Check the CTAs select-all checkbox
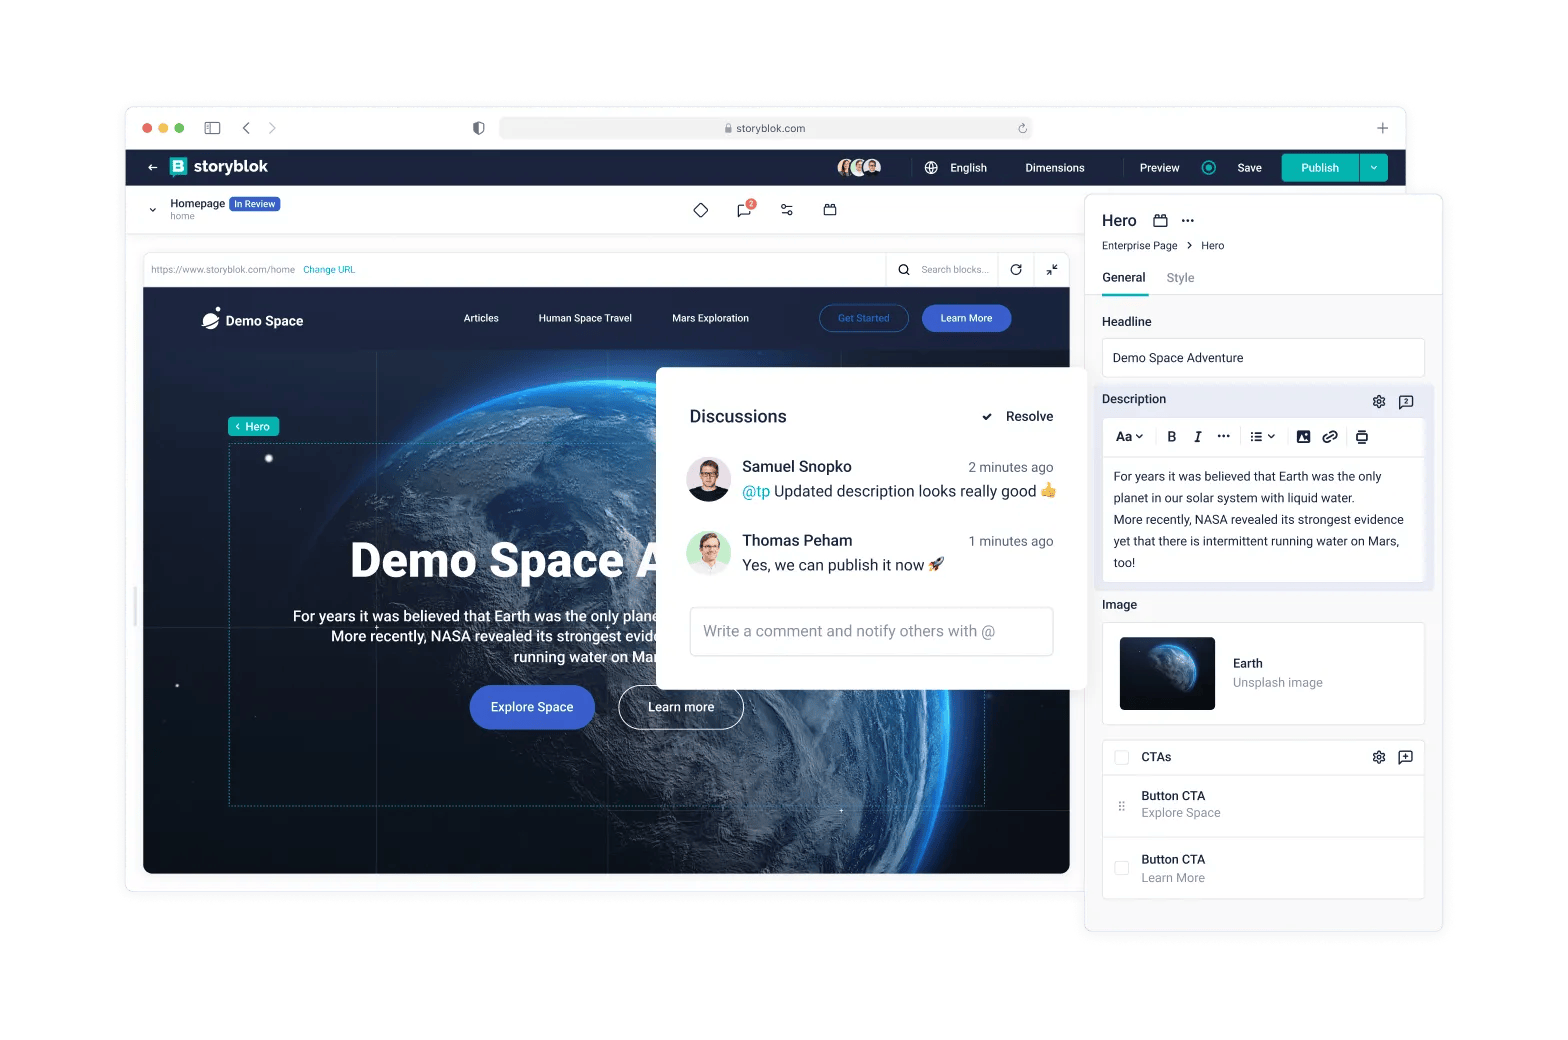1568x1040 pixels. [x=1122, y=757]
